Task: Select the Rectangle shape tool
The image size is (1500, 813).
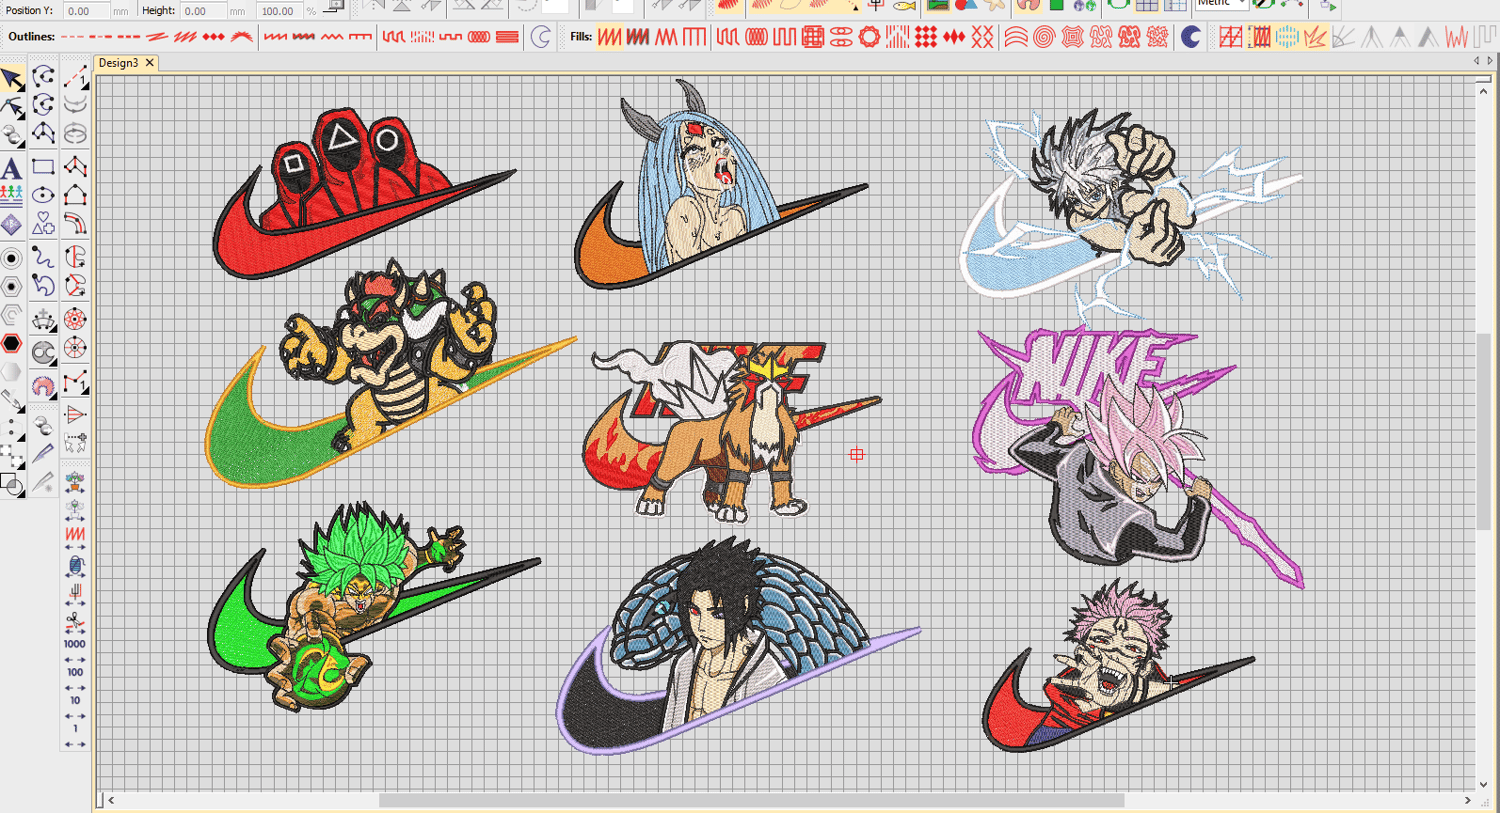Action: tap(43, 167)
